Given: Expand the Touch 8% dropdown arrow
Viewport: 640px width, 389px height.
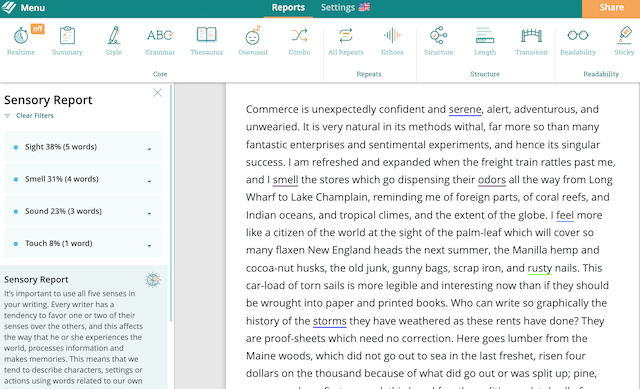Looking at the screenshot, I should coord(149,246).
